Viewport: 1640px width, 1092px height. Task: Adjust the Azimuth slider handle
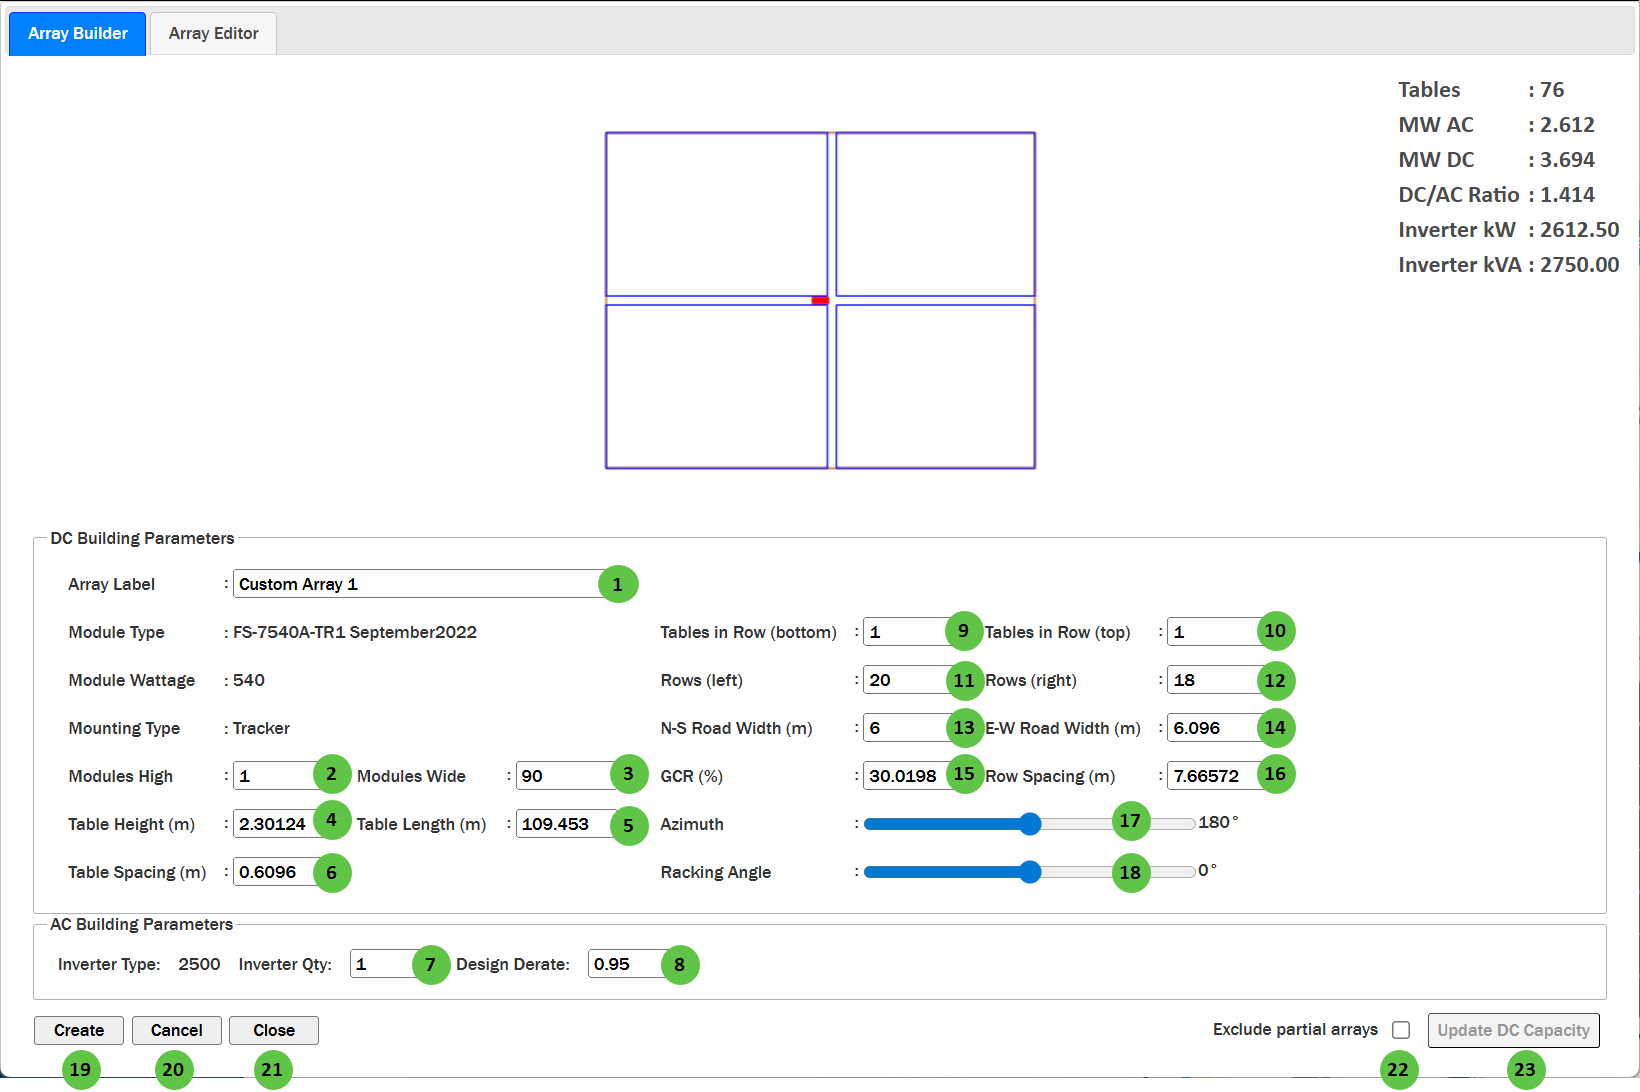point(1030,823)
